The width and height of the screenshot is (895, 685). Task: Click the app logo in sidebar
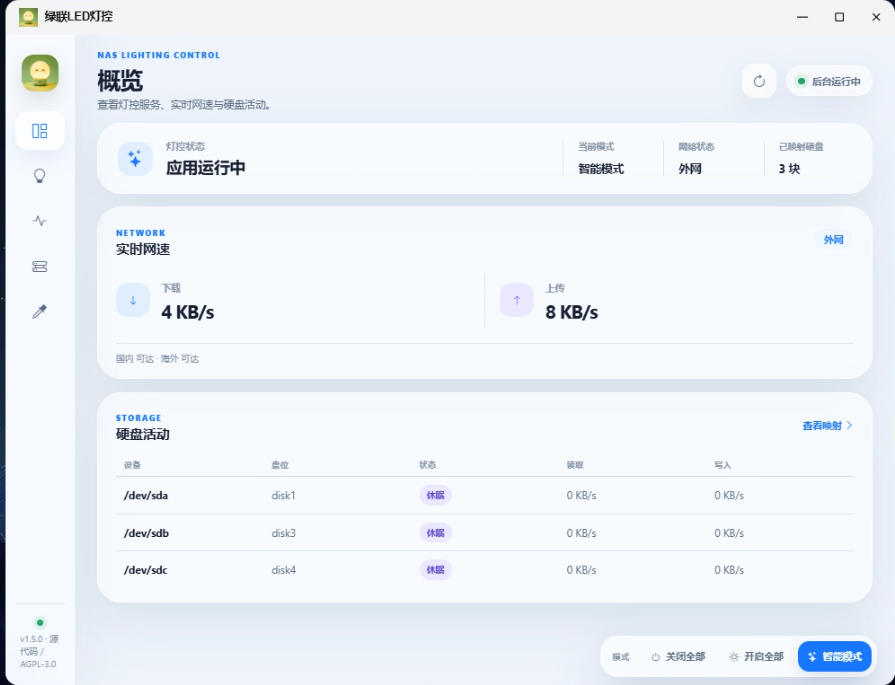pyautogui.click(x=40, y=73)
